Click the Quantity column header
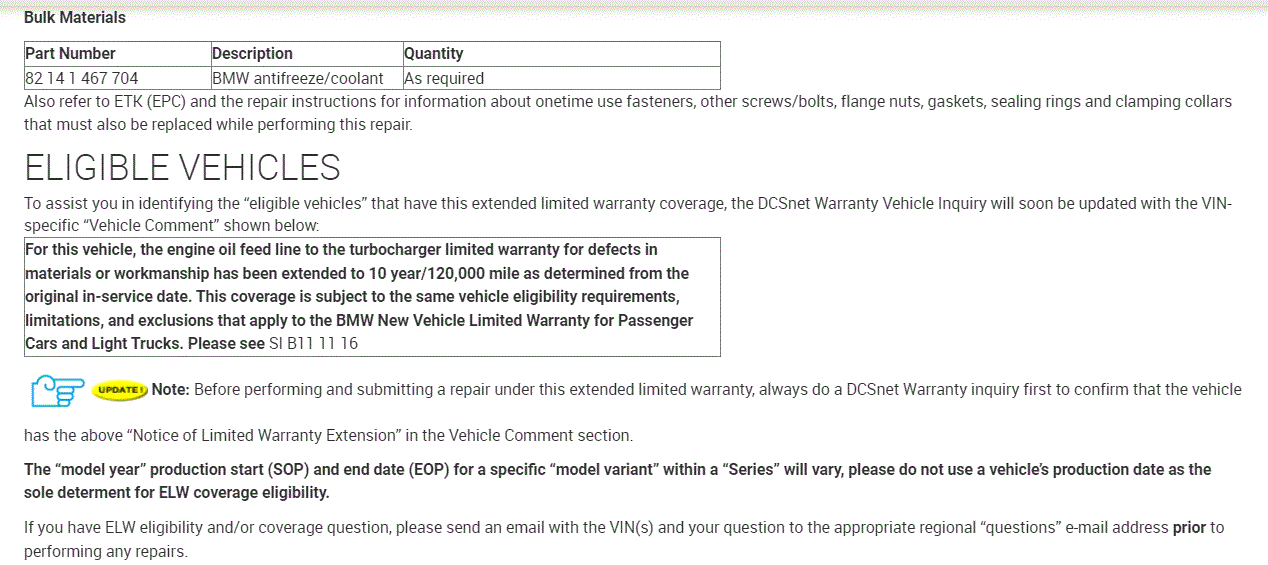The image size is (1268, 565). (x=434, y=53)
